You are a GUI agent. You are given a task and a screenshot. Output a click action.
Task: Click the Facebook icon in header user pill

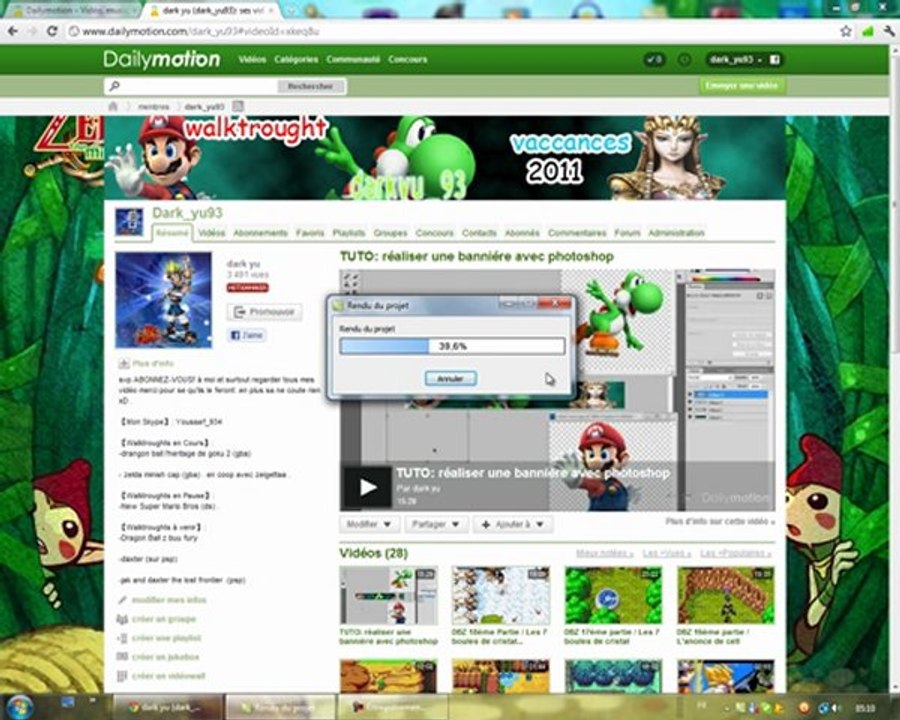(x=774, y=59)
